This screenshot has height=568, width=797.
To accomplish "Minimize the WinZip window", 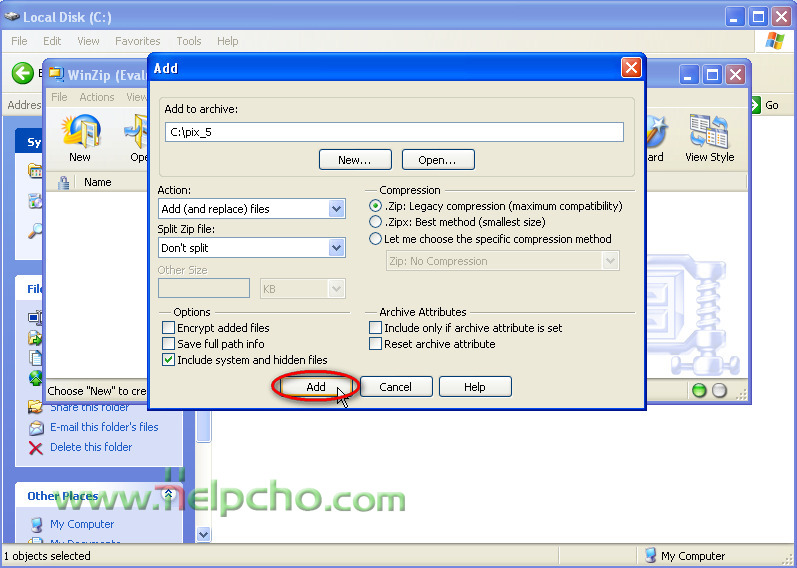I will click(x=689, y=76).
